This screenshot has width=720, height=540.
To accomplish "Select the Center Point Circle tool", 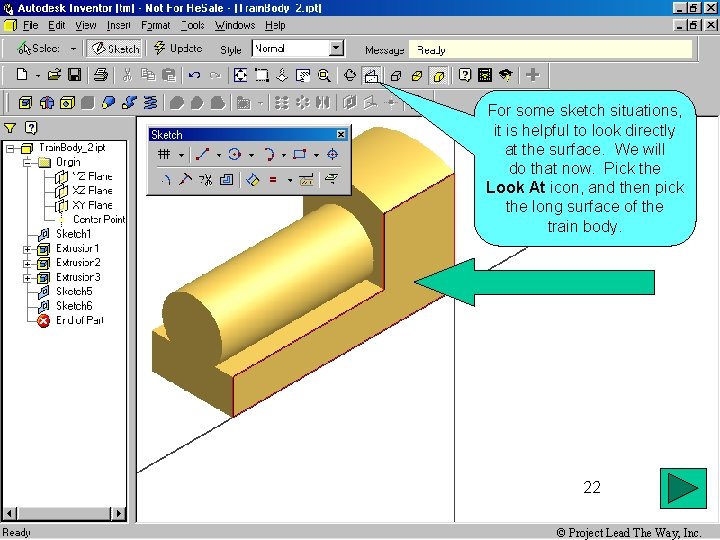I will 235,154.
